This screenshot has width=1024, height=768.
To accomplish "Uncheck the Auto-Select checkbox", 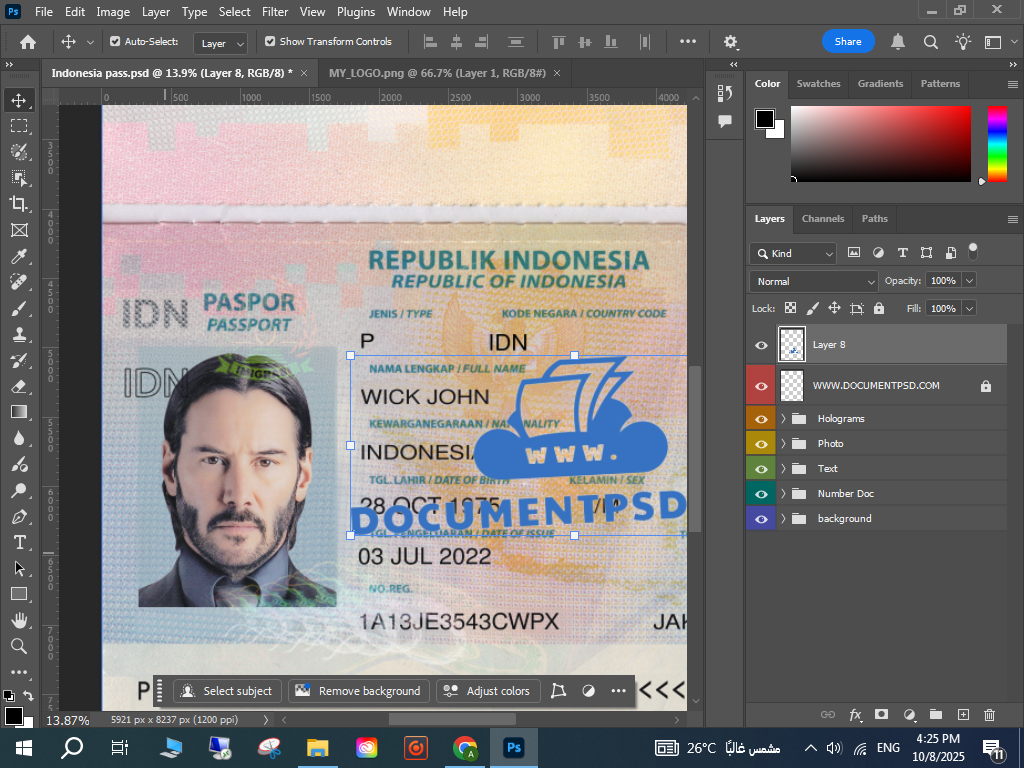I will click(x=115, y=42).
